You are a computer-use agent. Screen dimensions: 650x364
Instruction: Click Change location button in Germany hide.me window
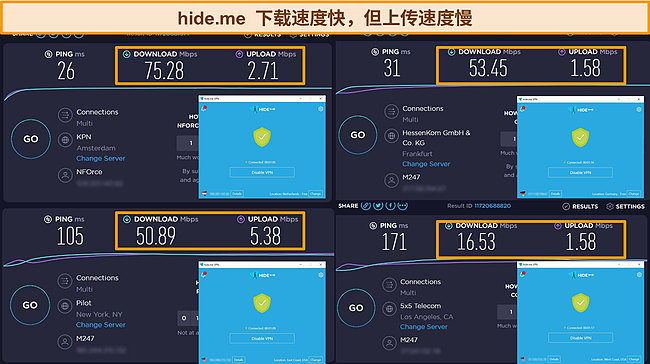click(634, 194)
